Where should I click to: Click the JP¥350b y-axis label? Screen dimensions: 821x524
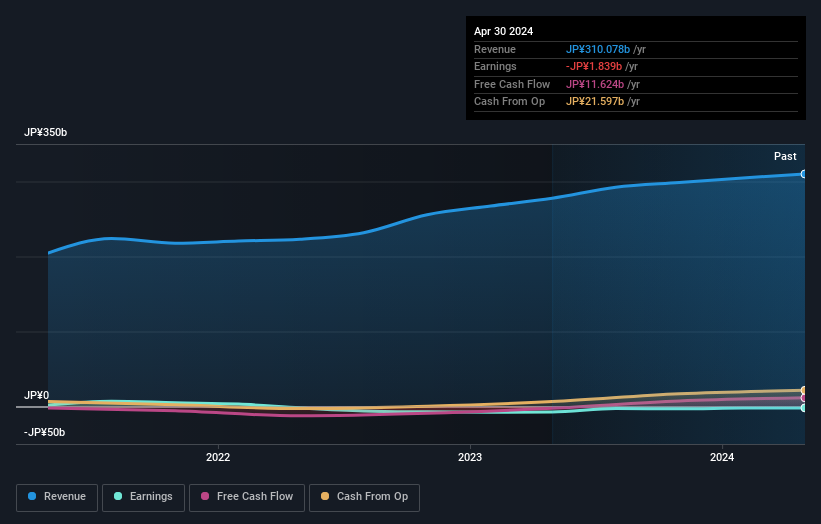click(46, 132)
